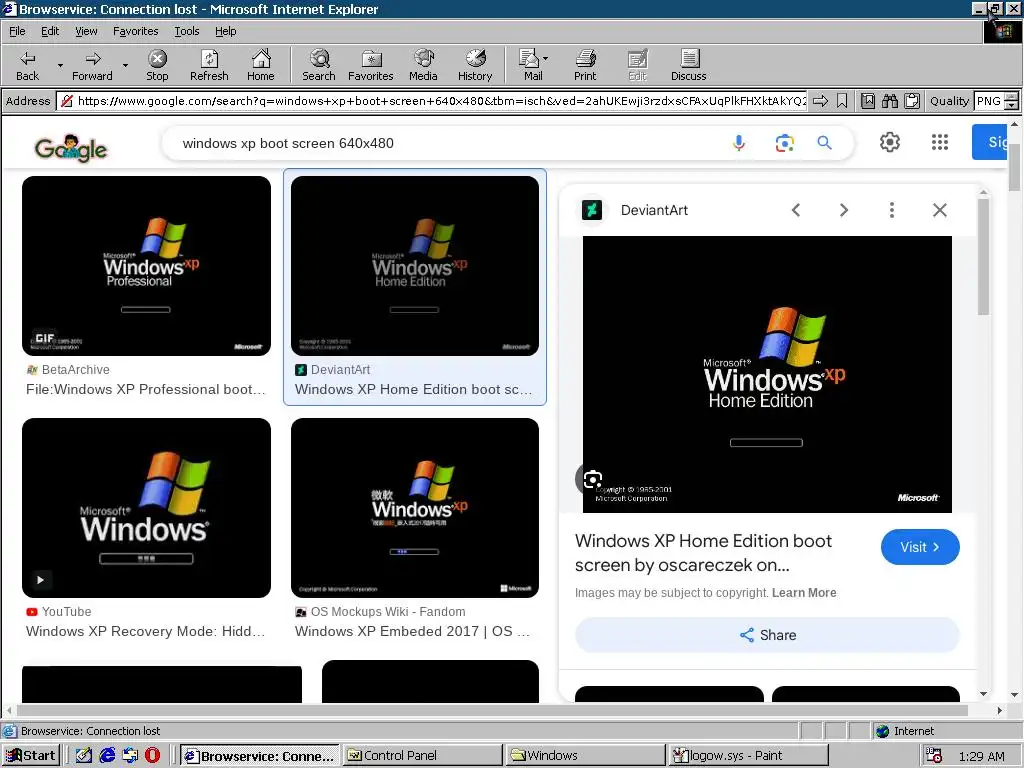Screen dimensions: 1024x768
Task: Switch to the Control Panel taskbar button
Action: [x=422, y=756]
